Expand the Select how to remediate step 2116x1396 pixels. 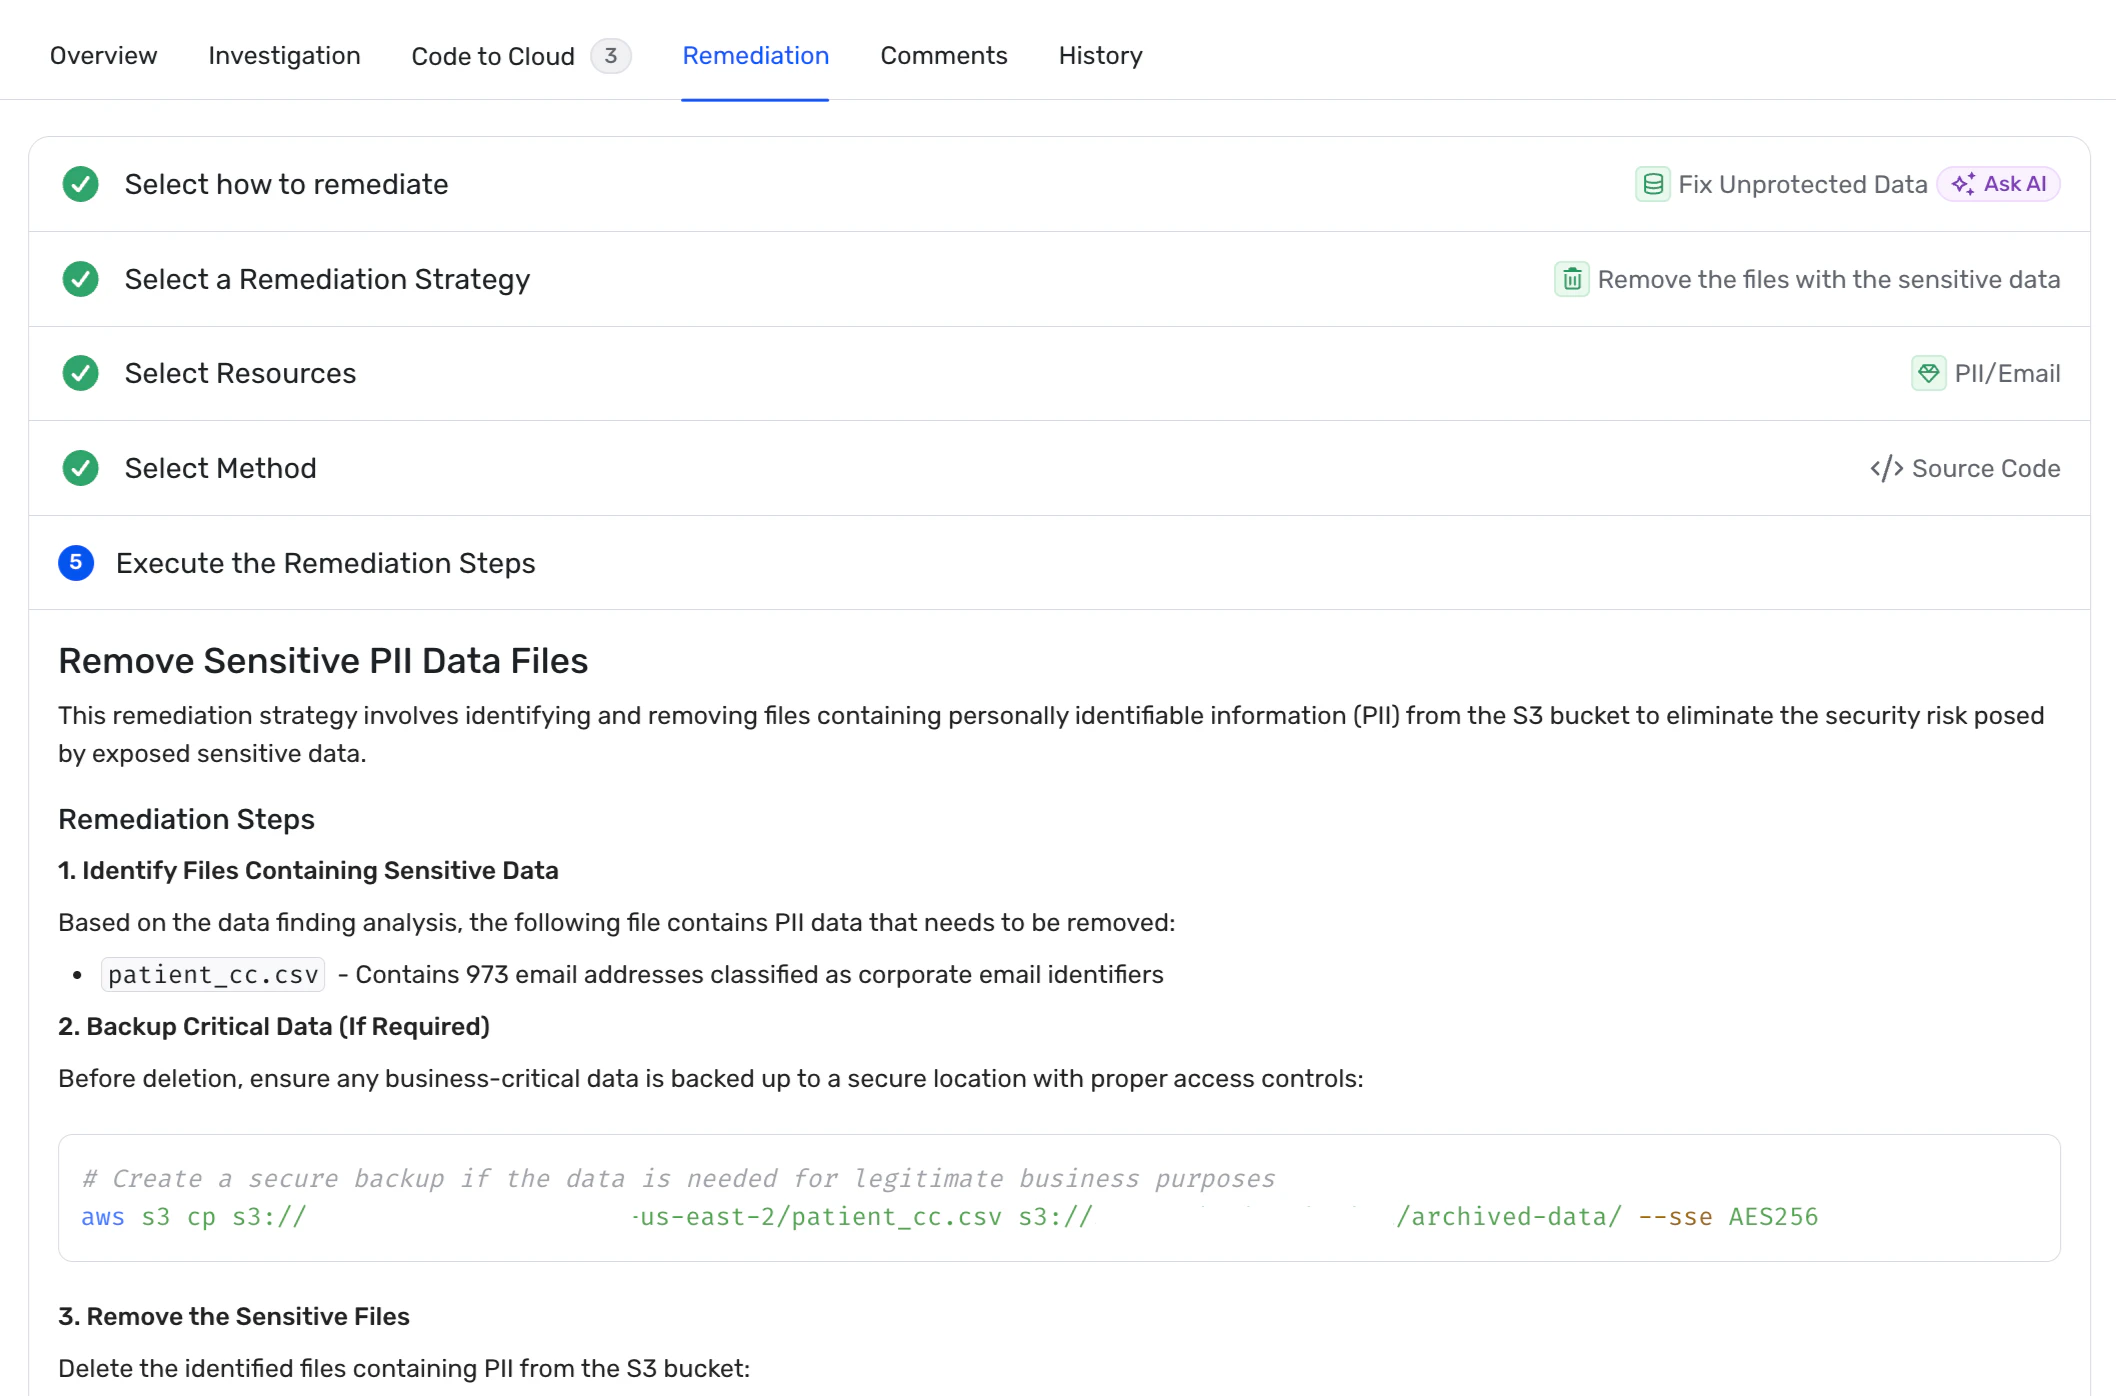click(x=286, y=184)
